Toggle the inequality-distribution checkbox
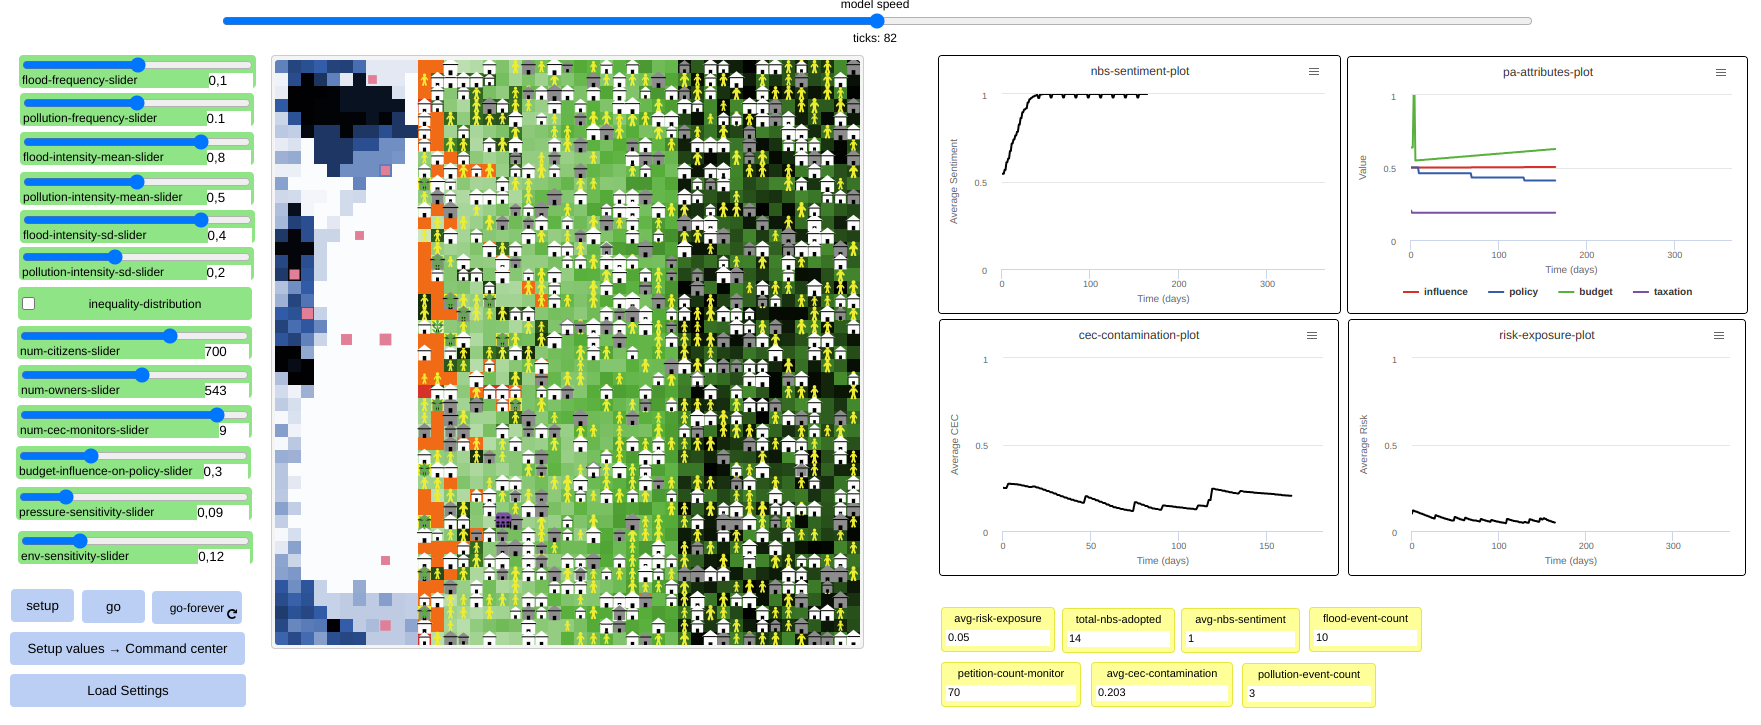The image size is (1761, 725). [29, 304]
